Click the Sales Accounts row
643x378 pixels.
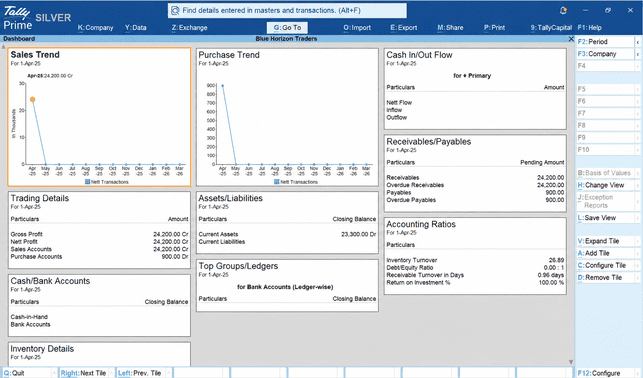click(99, 249)
